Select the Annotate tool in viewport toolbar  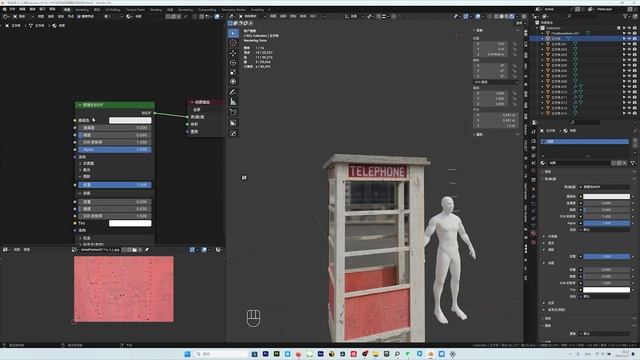pyautogui.click(x=233, y=92)
